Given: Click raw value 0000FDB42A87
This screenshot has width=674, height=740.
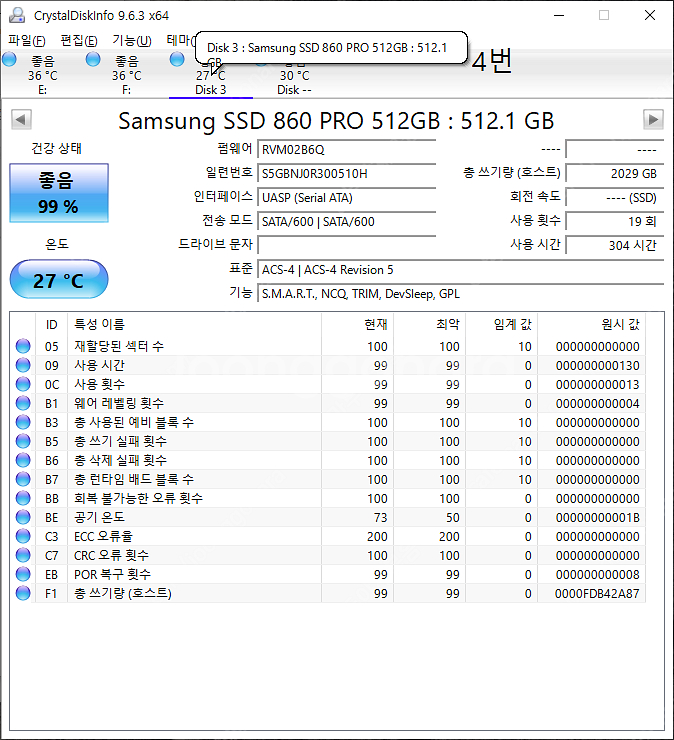Looking at the screenshot, I should coord(597,593).
